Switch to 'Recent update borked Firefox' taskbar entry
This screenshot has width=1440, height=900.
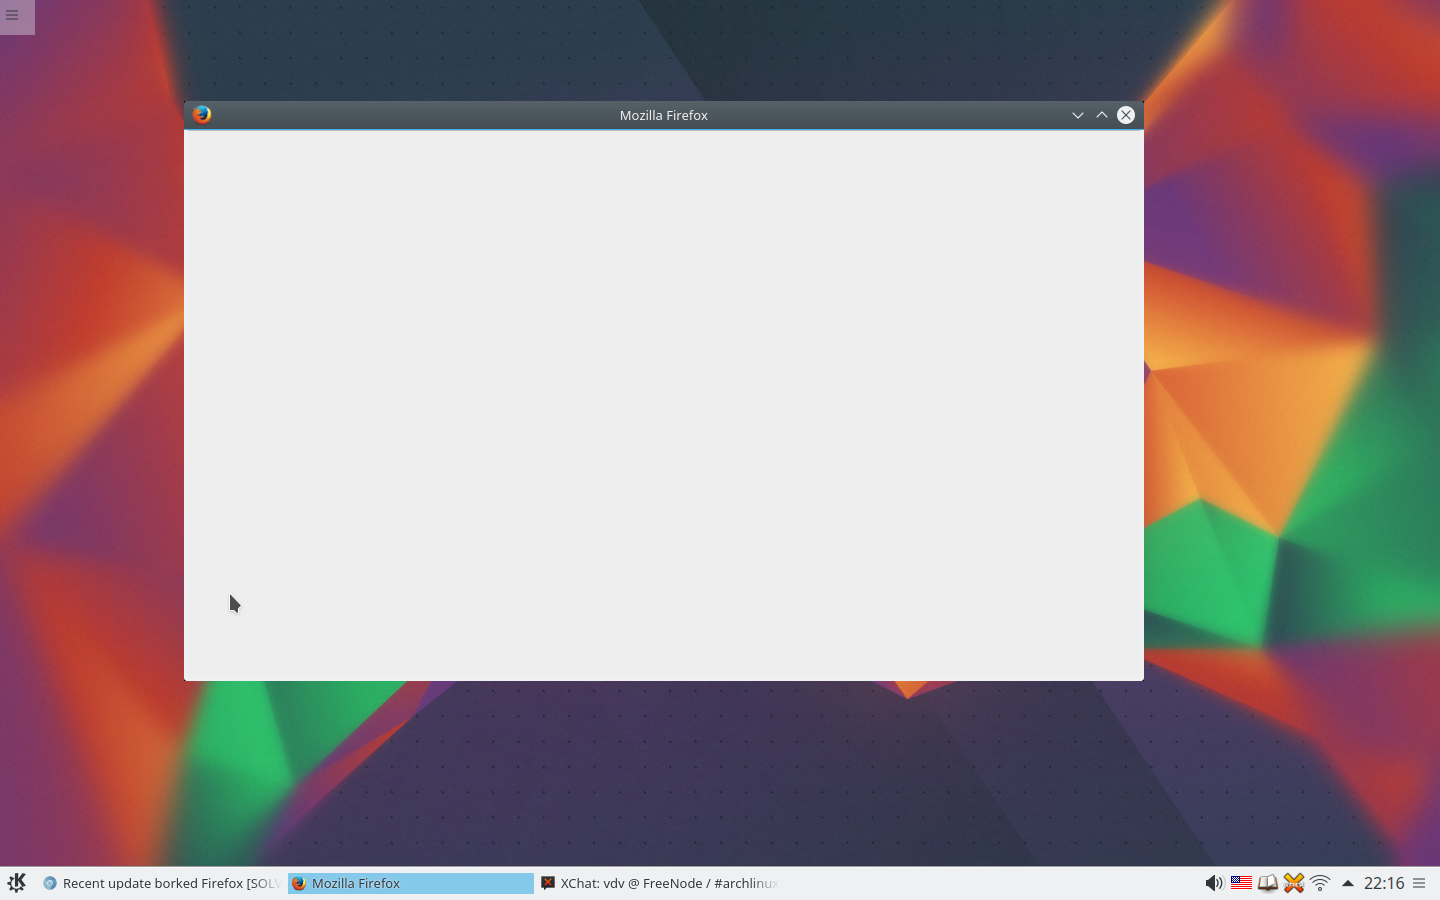pos(161,883)
